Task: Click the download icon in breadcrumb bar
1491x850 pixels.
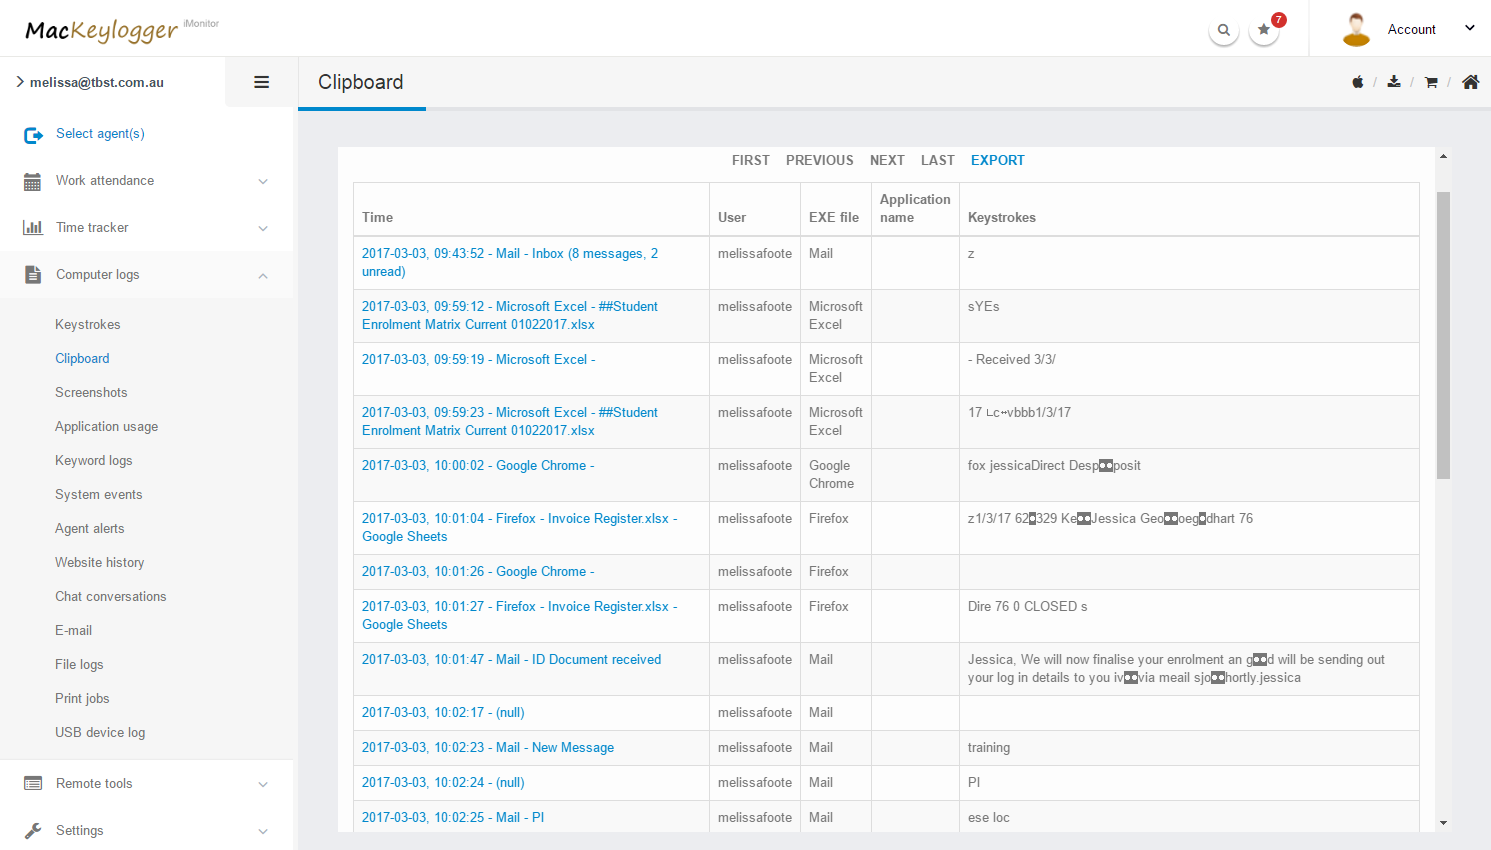Action: tap(1394, 82)
